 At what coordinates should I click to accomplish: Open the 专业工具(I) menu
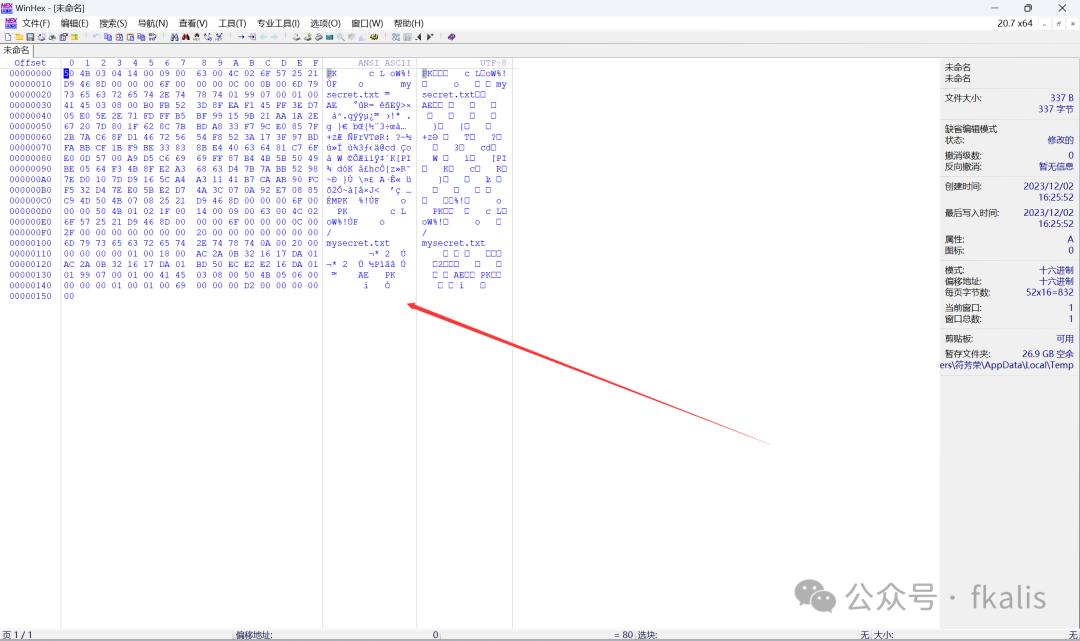(278, 23)
